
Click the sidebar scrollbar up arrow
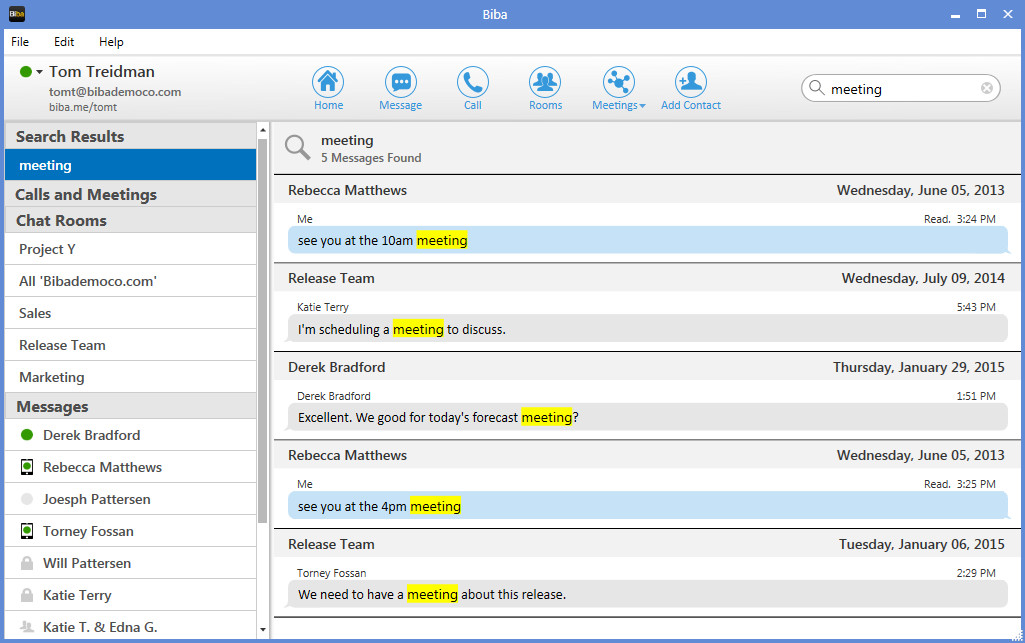coord(263,130)
